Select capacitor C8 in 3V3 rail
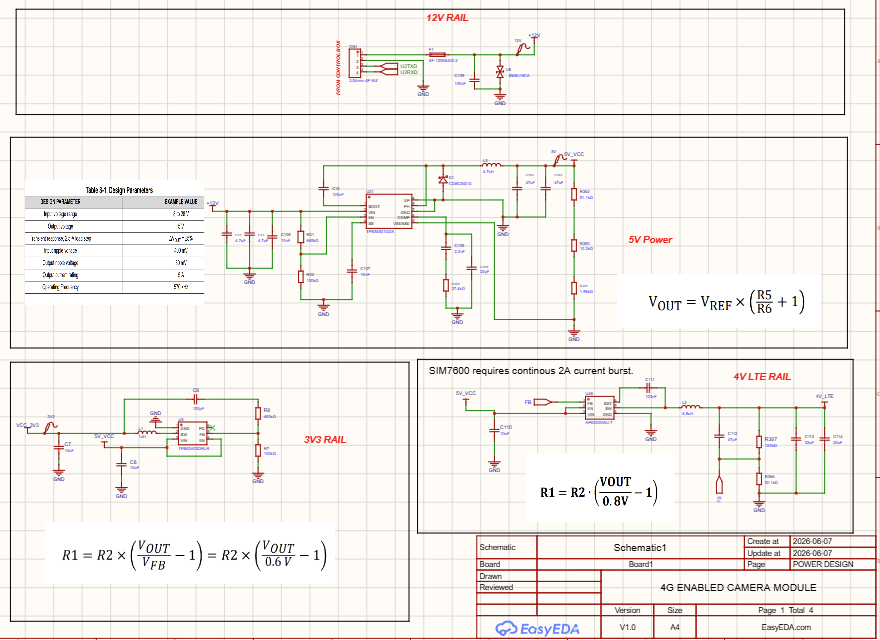The image size is (880, 640). 121,464
